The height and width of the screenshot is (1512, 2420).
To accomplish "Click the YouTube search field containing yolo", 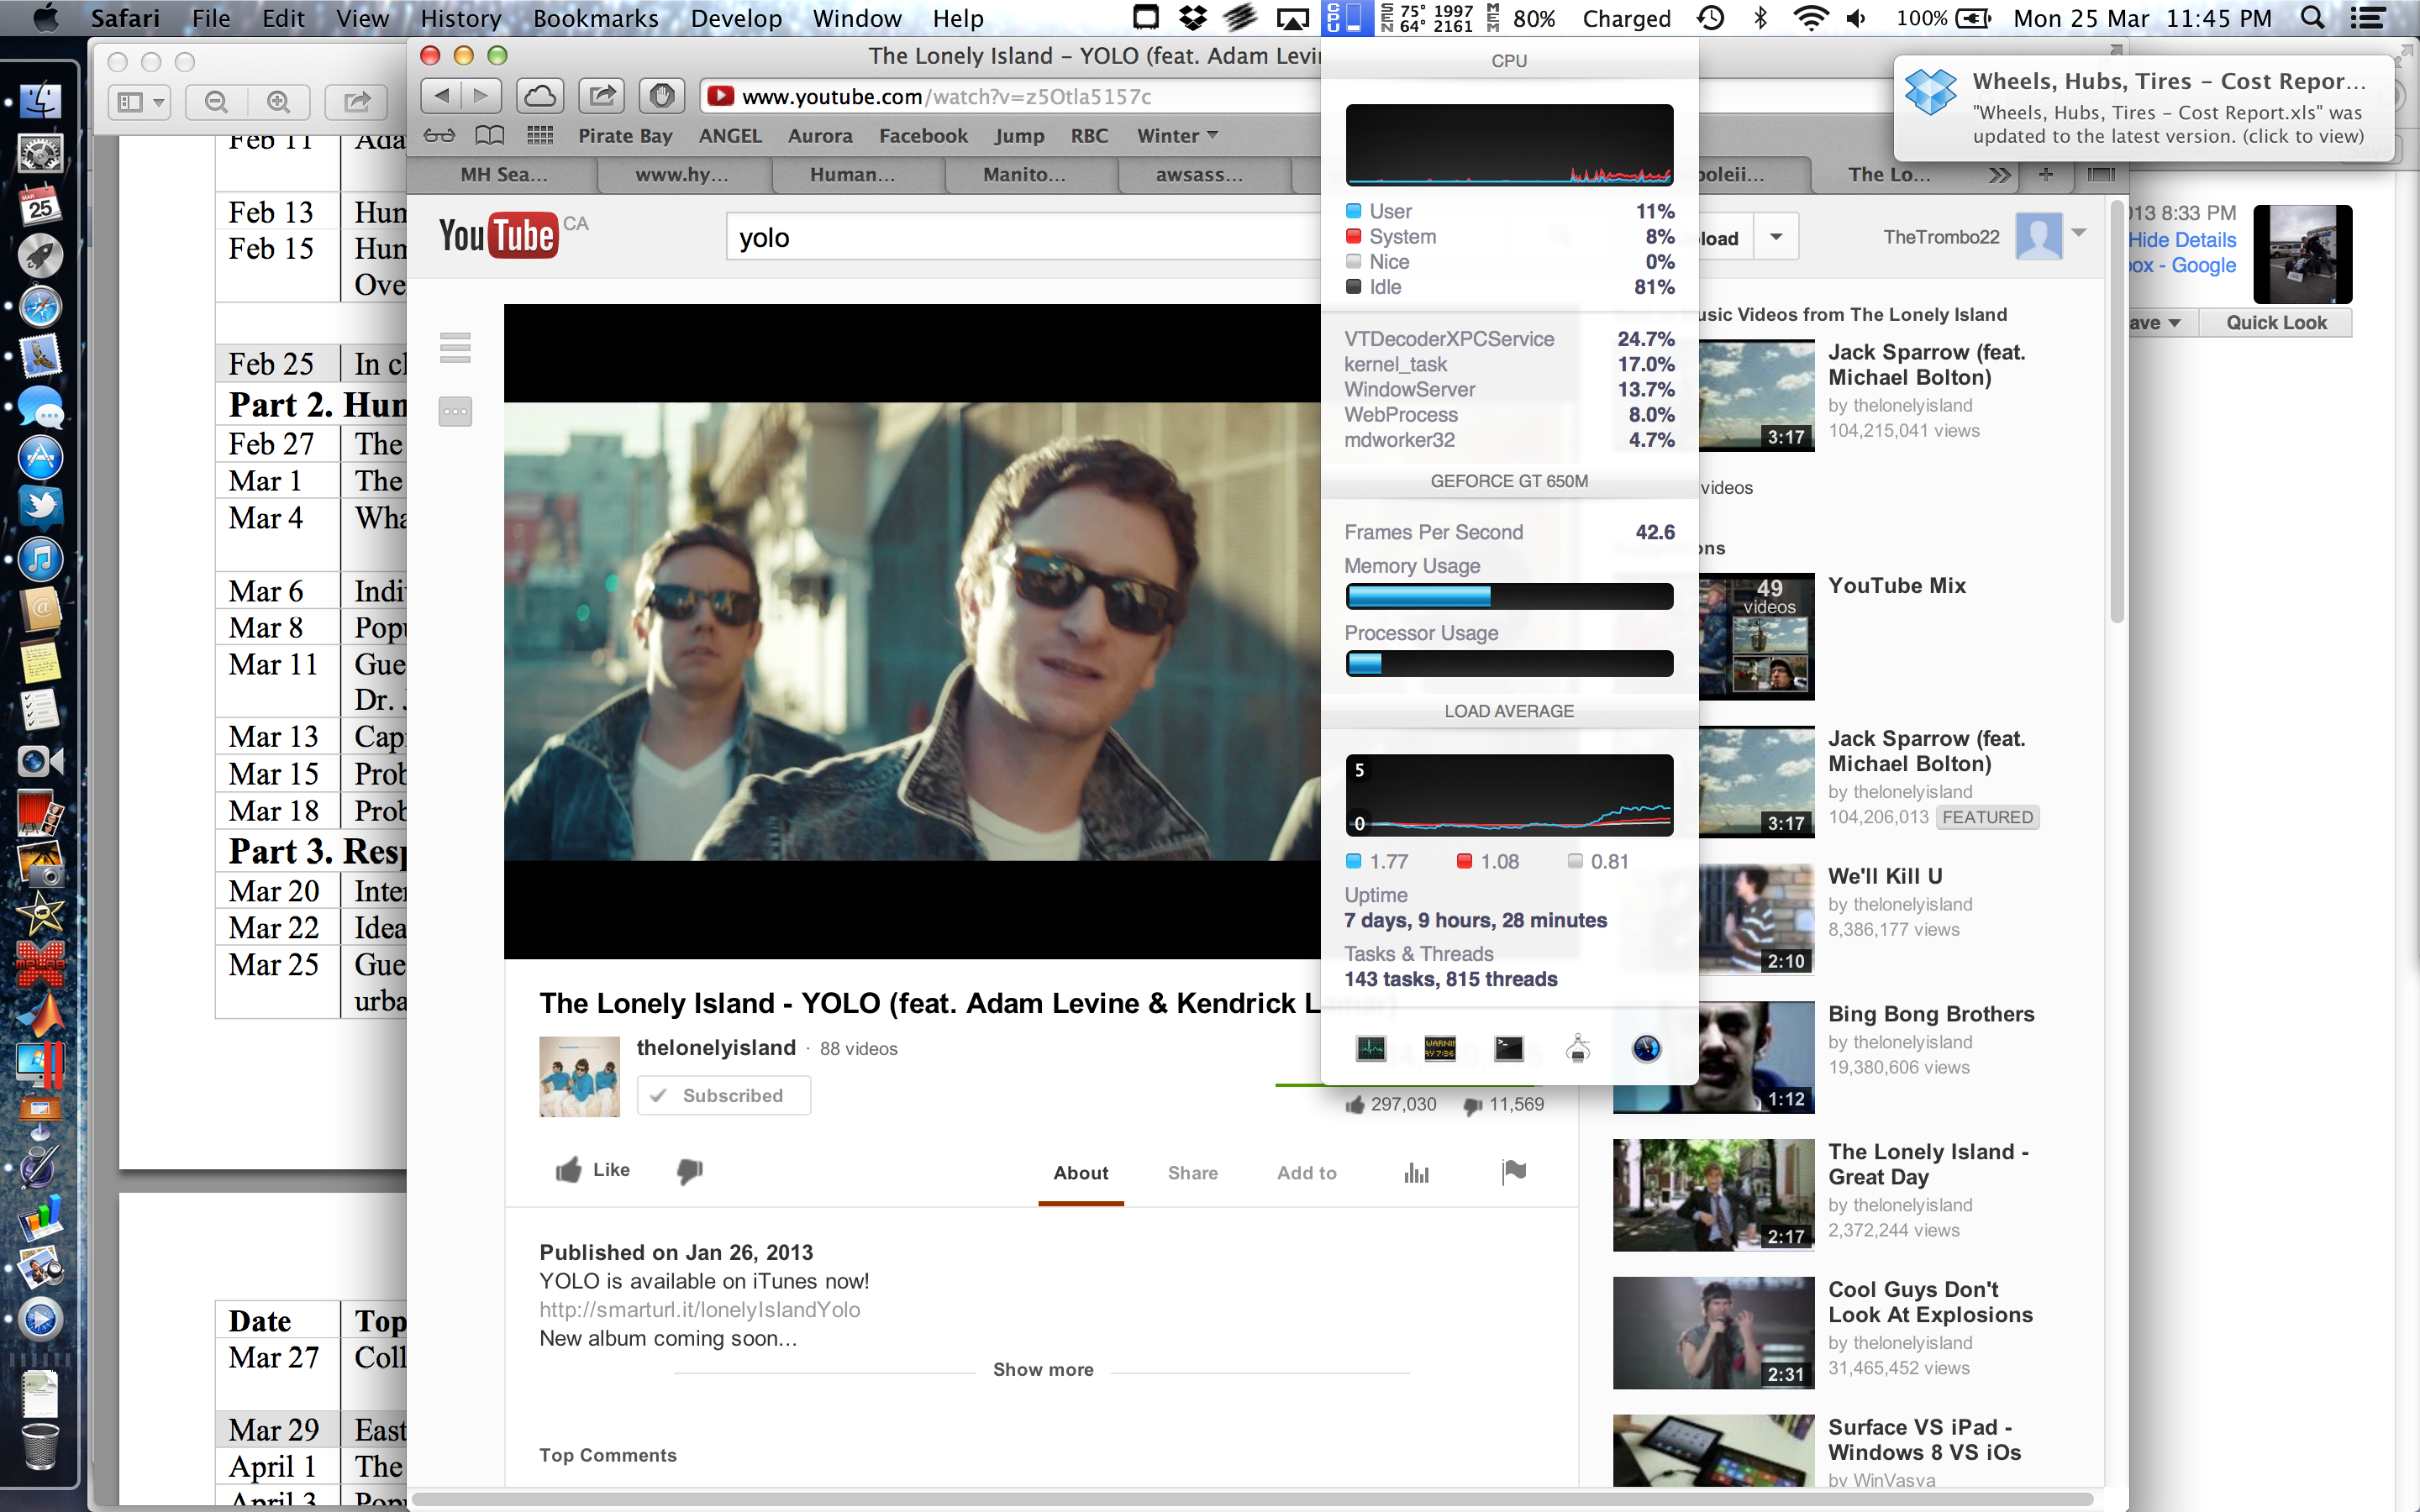I will 1025,237.
